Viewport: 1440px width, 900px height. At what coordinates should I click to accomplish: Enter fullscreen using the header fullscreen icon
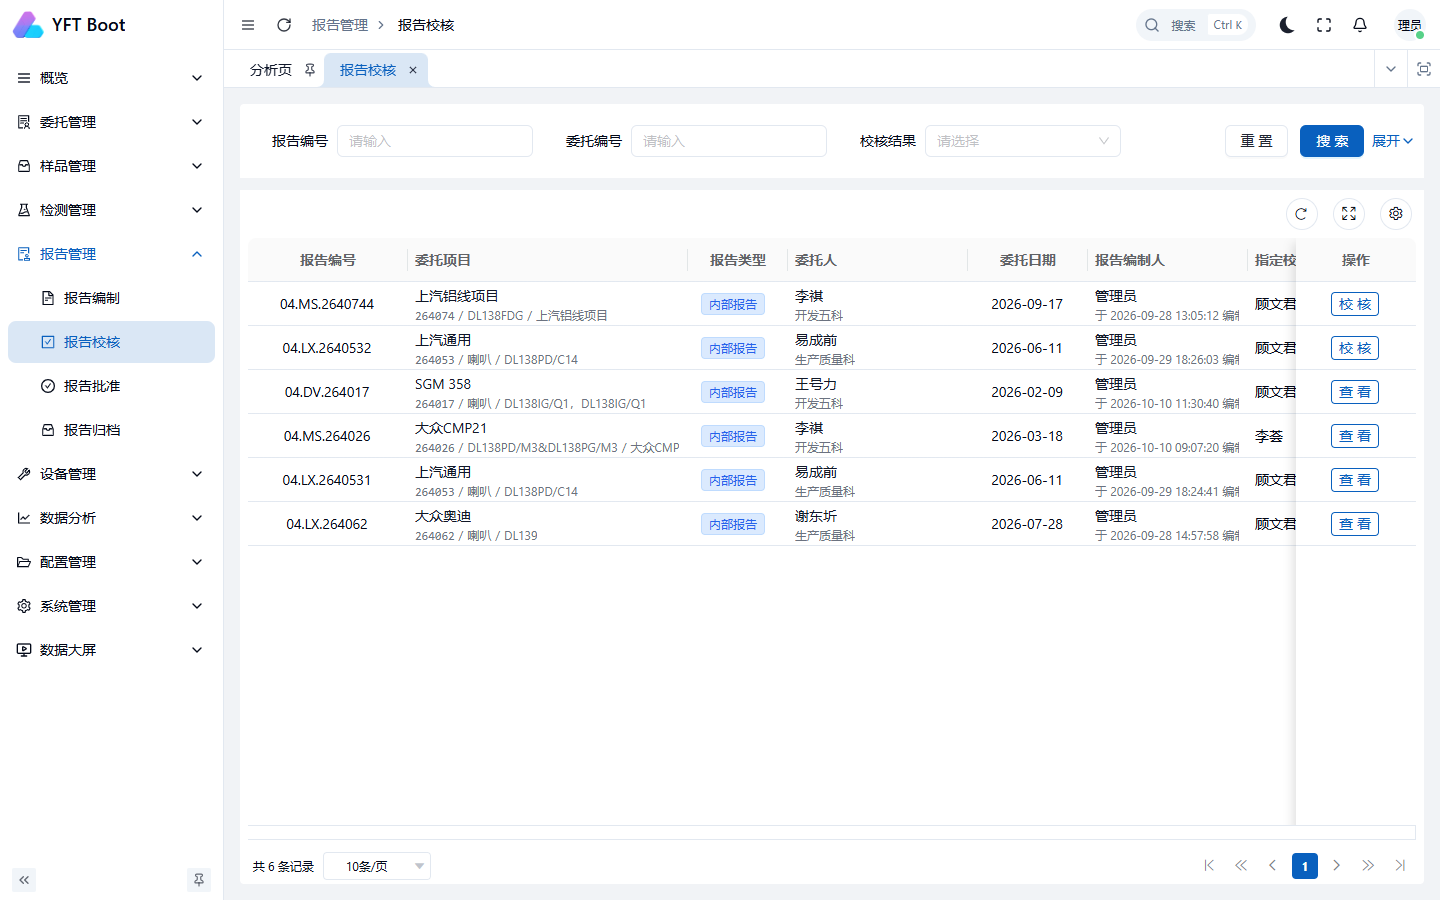(1324, 25)
